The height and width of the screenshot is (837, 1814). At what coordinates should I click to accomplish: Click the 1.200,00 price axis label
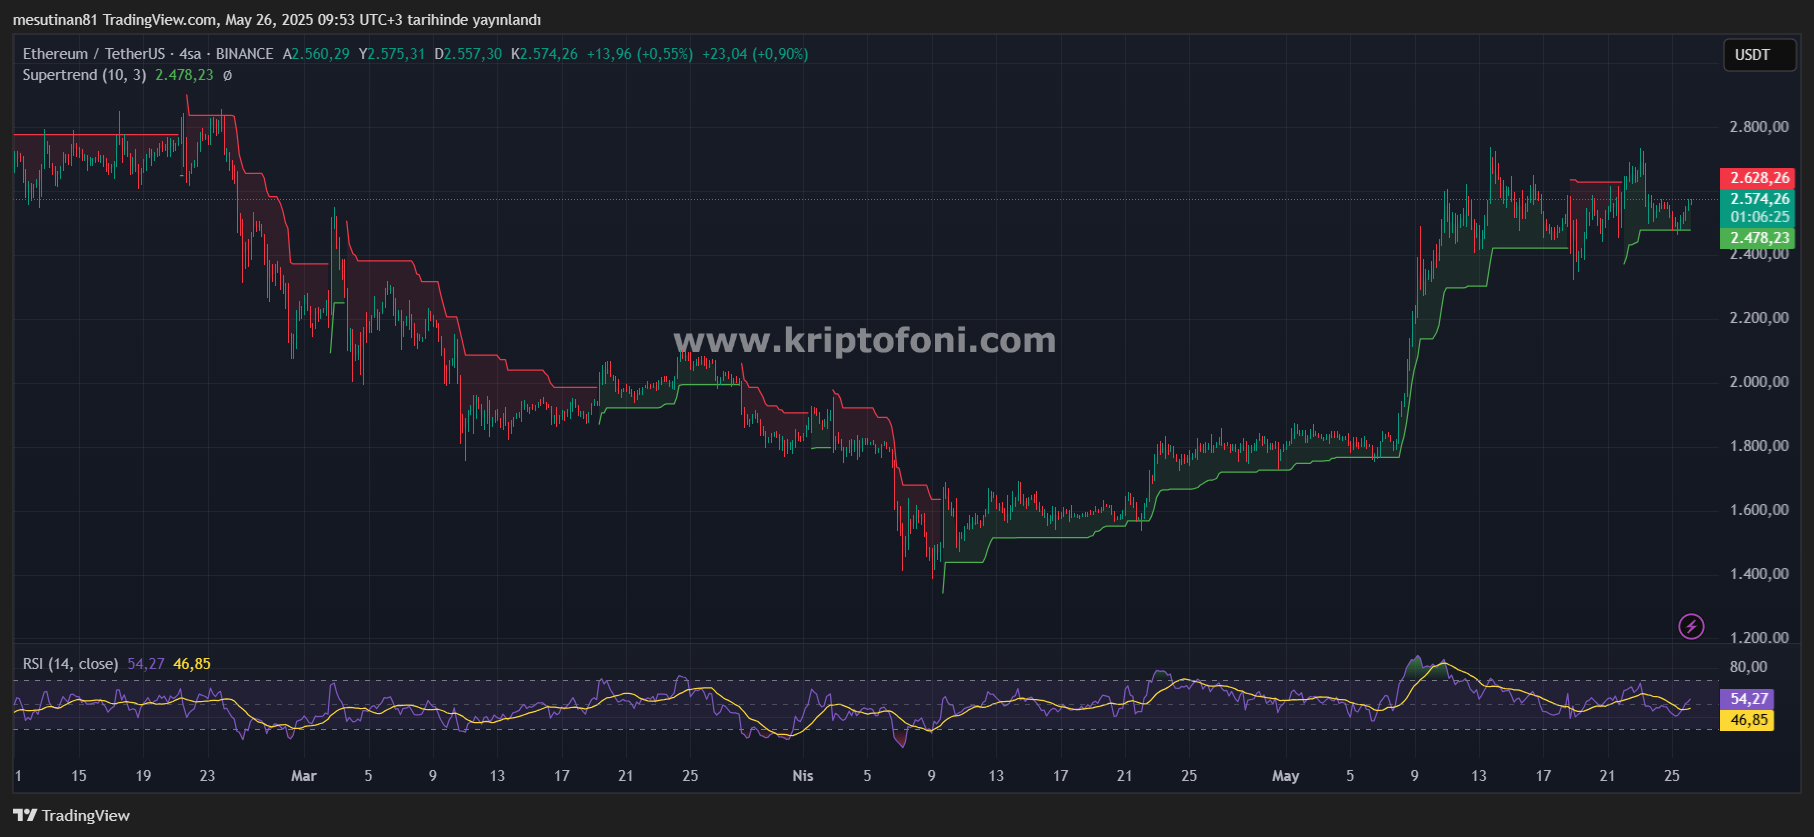tap(1759, 638)
